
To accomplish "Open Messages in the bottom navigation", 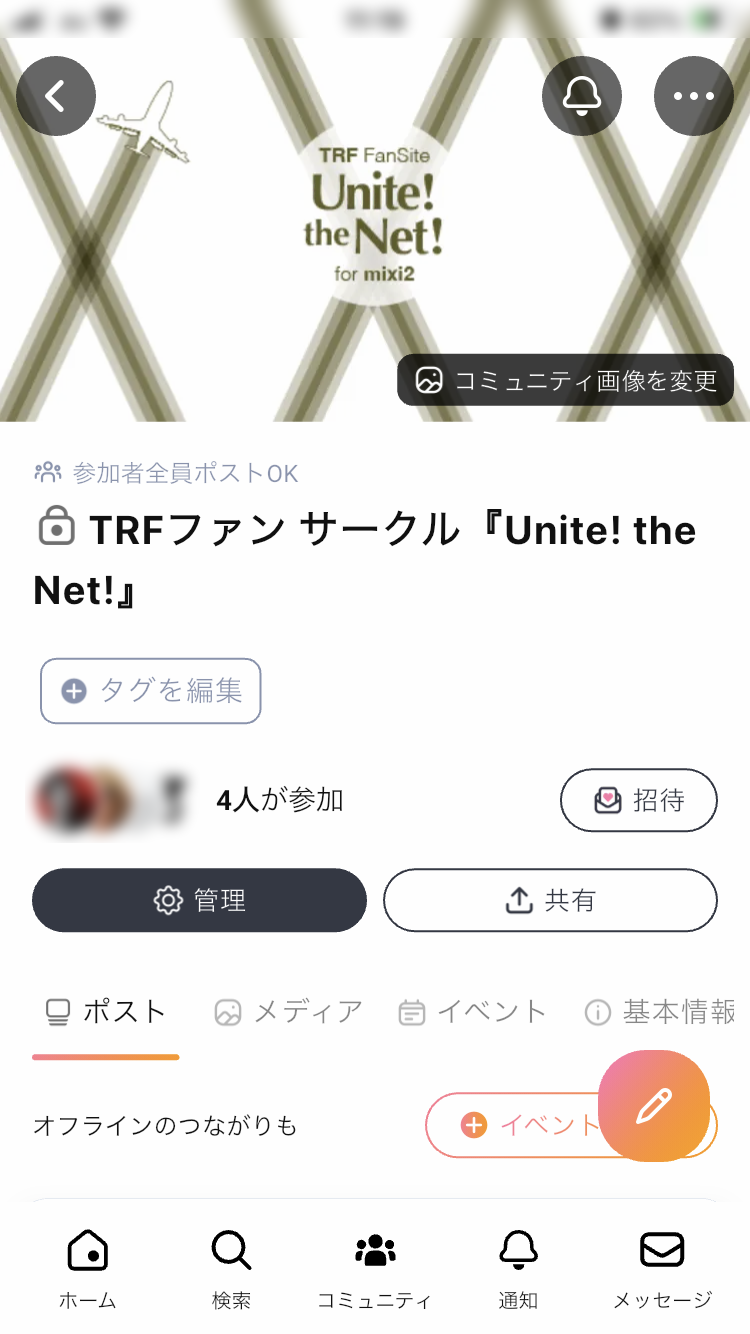I will (x=662, y=1268).
